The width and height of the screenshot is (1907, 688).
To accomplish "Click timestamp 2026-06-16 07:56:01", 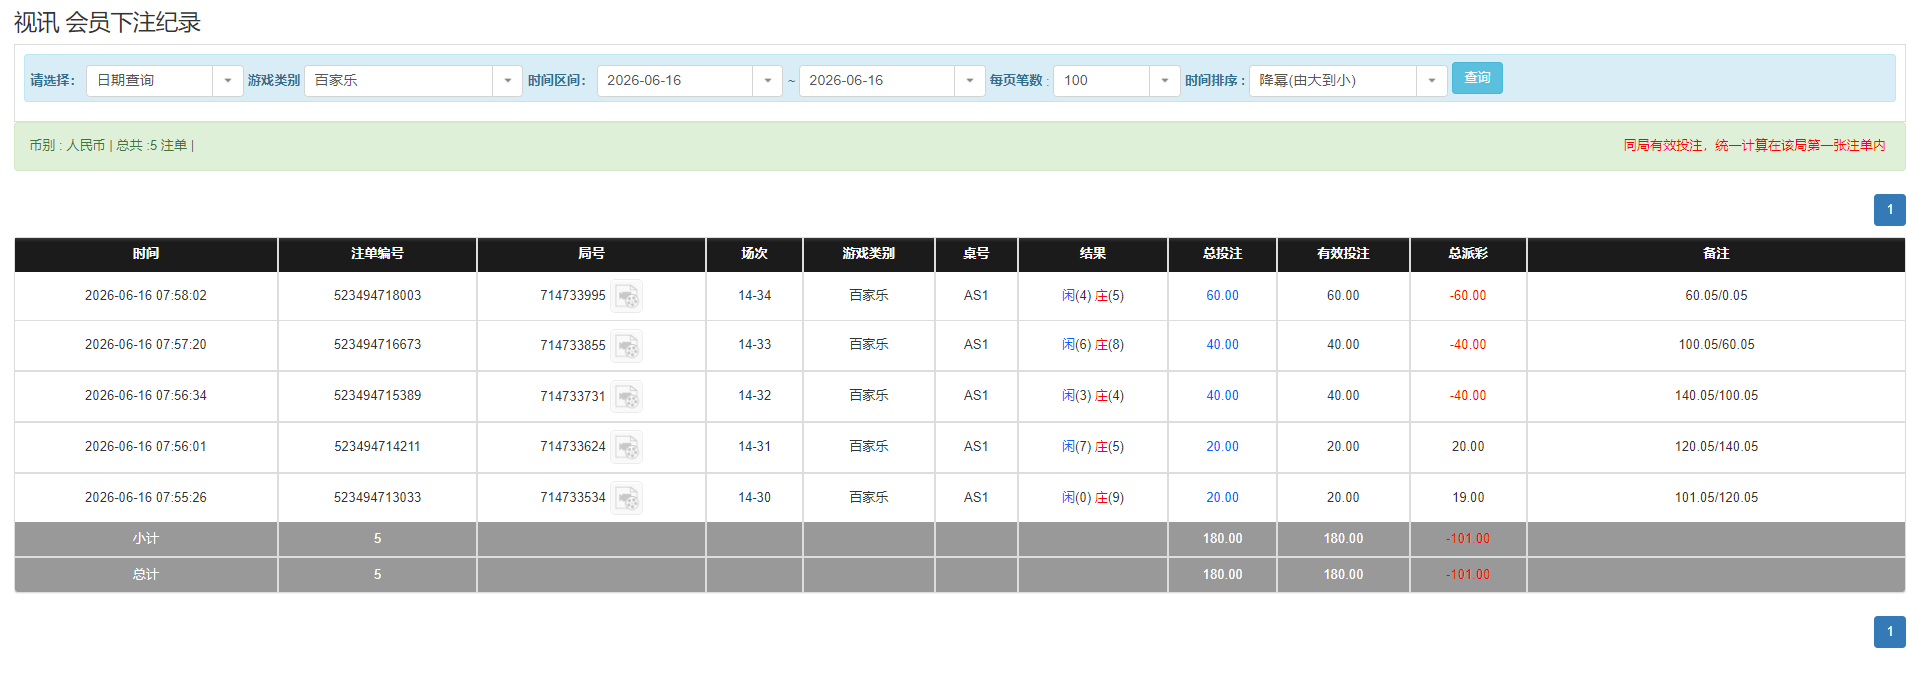I will tap(146, 447).
